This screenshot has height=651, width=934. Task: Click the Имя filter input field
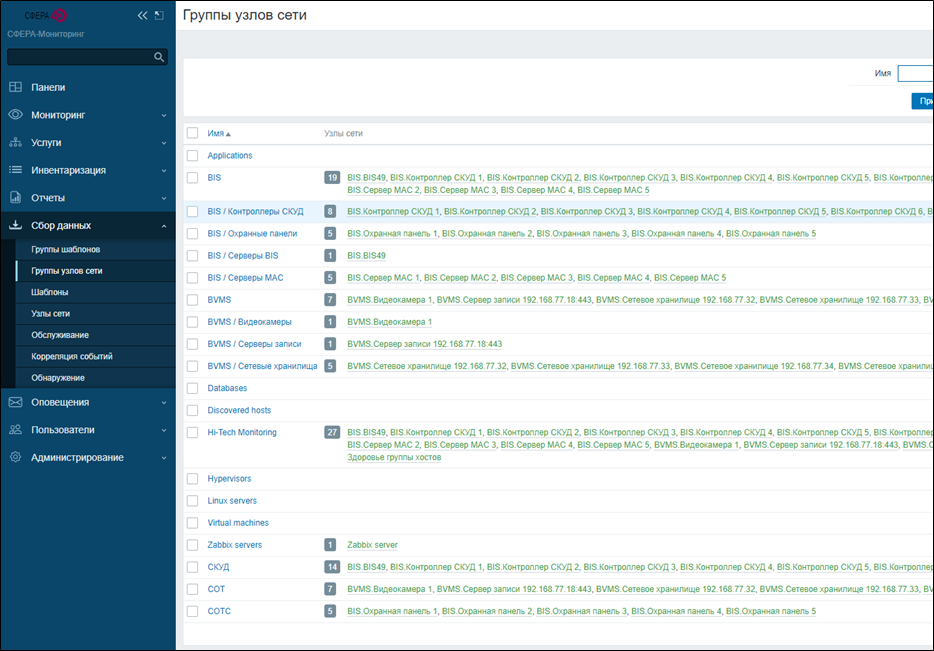click(915, 73)
